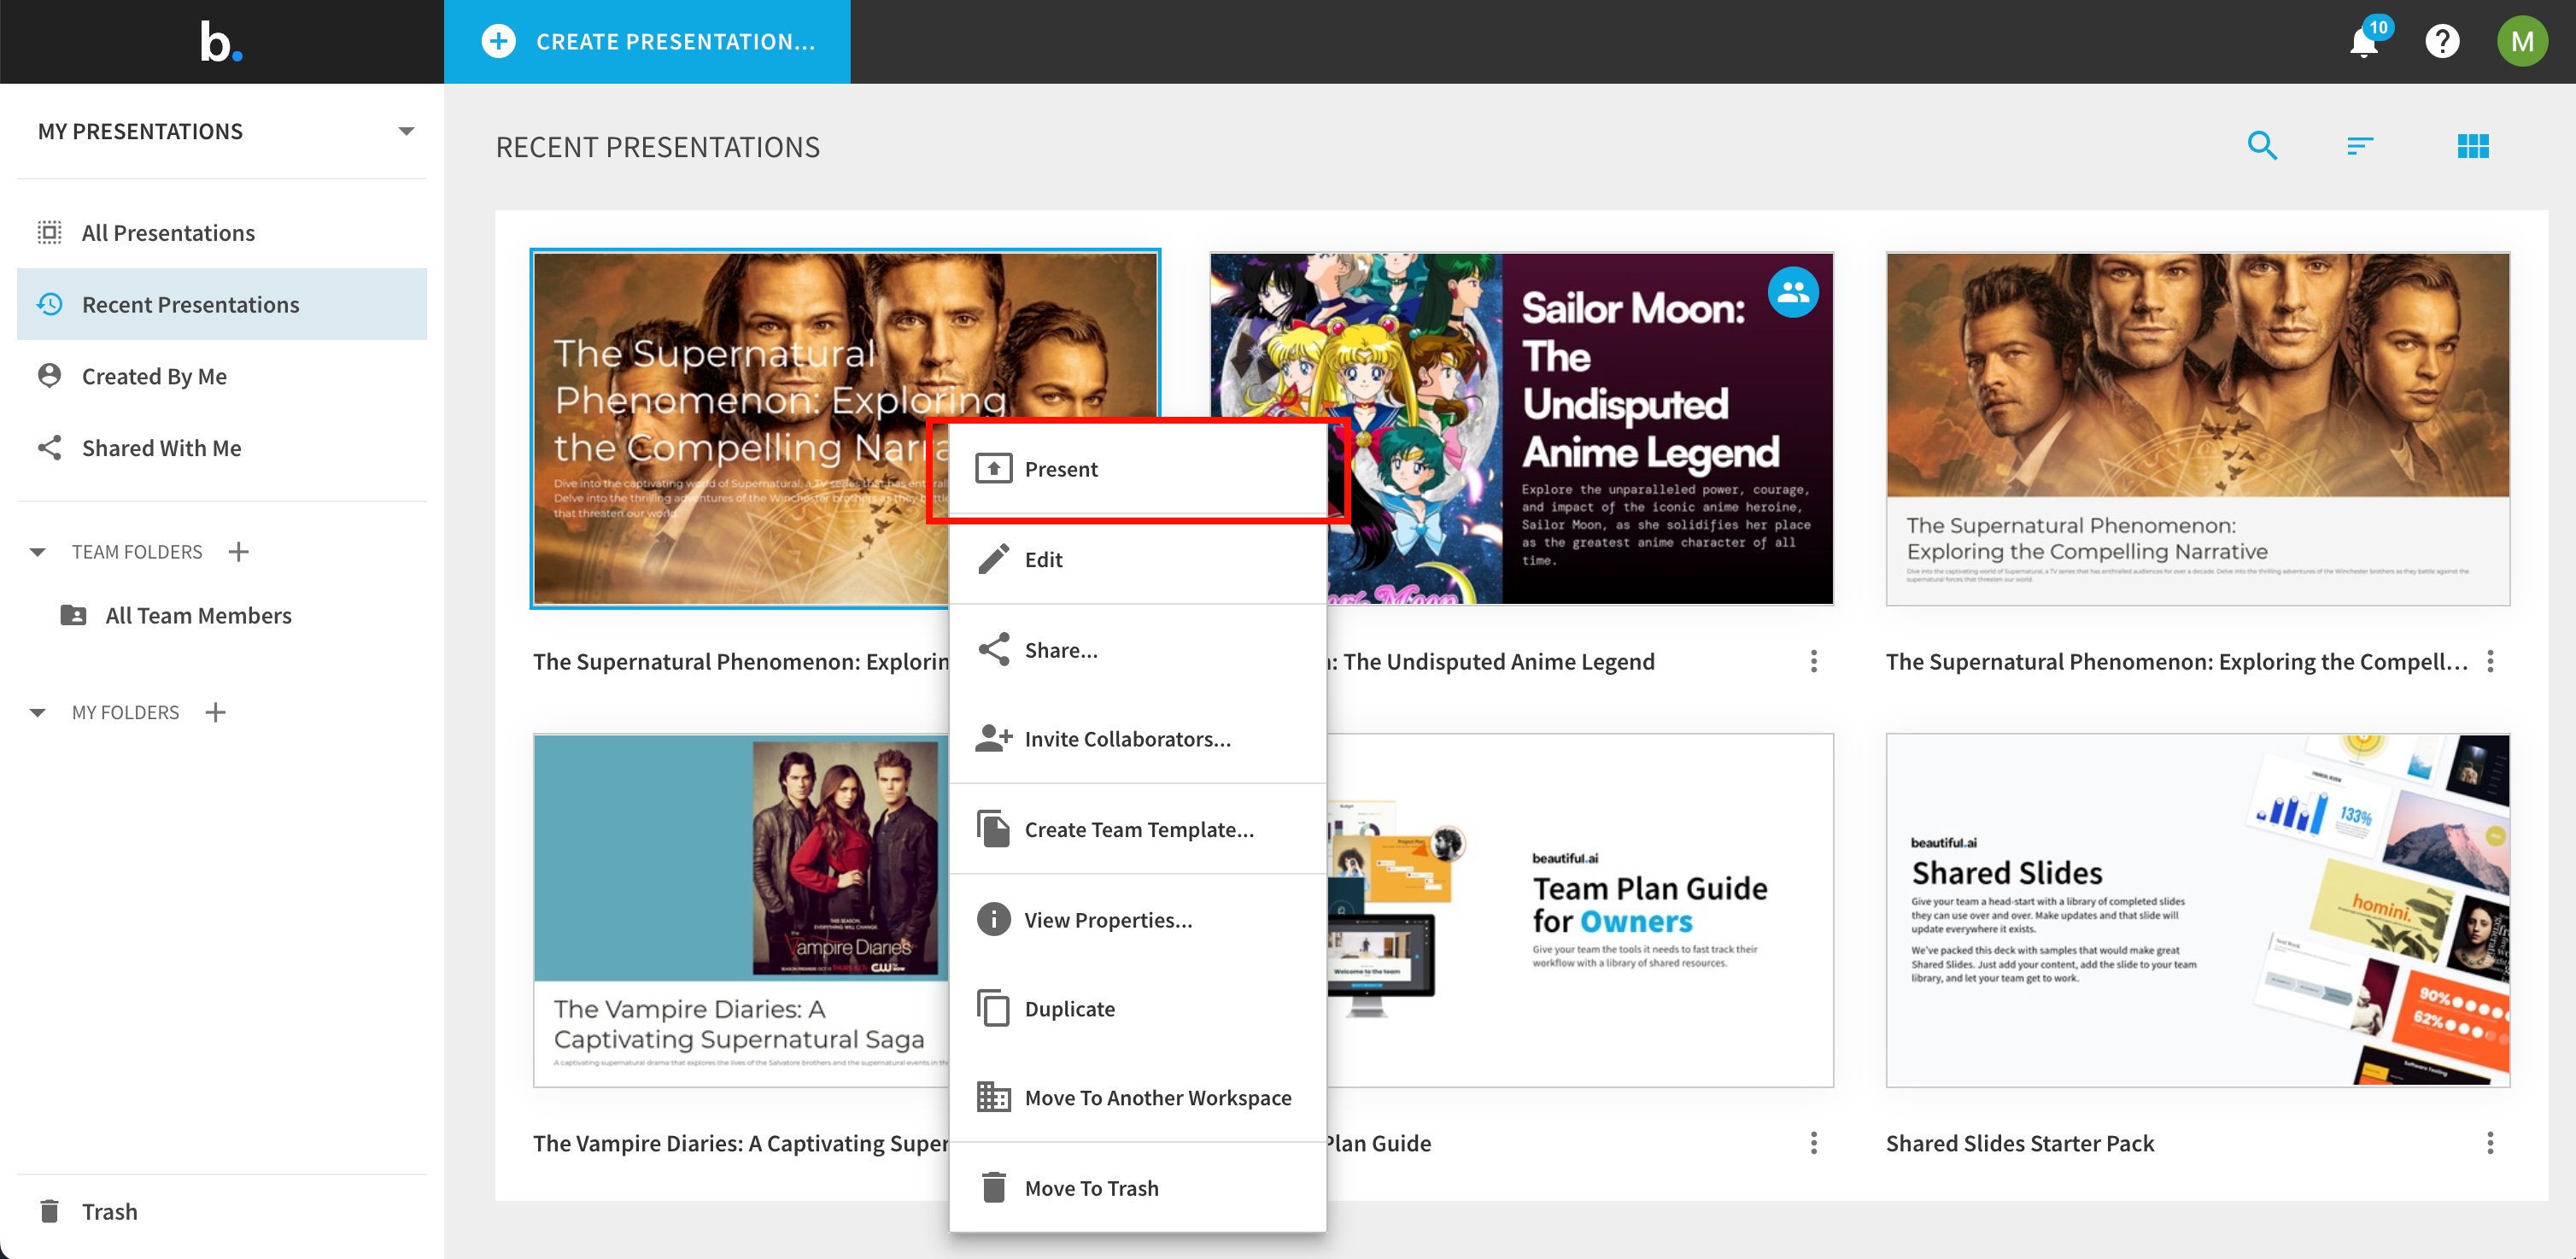Viewport: 2576px width, 1259px height.
Task: Open Recent Presentations in sidebar
Action: tap(222, 304)
